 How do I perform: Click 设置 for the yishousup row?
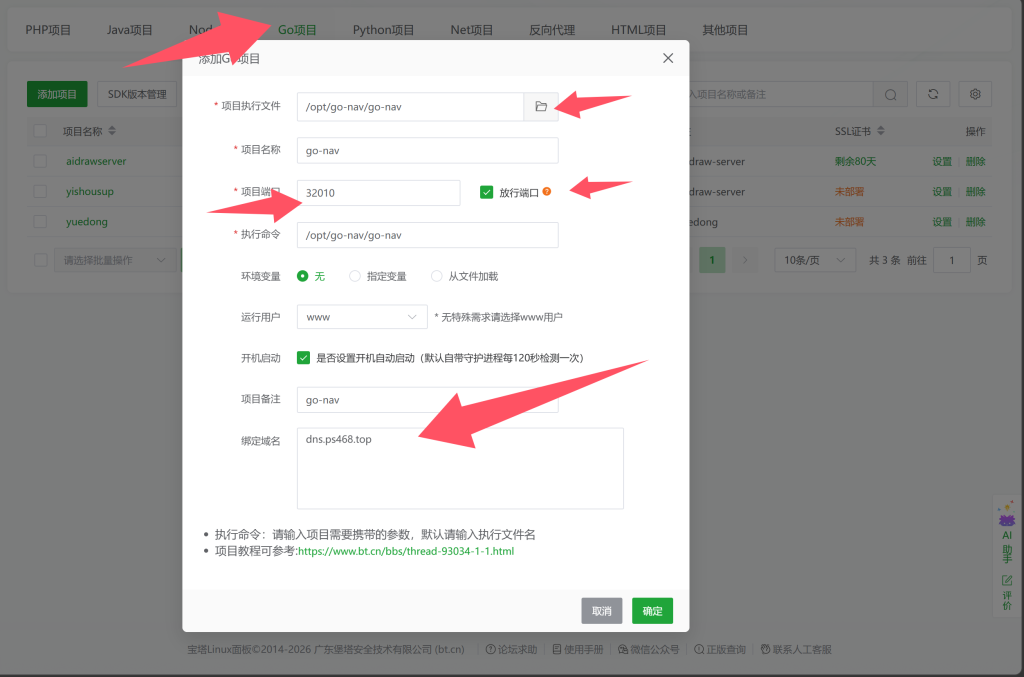coord(942,191)
